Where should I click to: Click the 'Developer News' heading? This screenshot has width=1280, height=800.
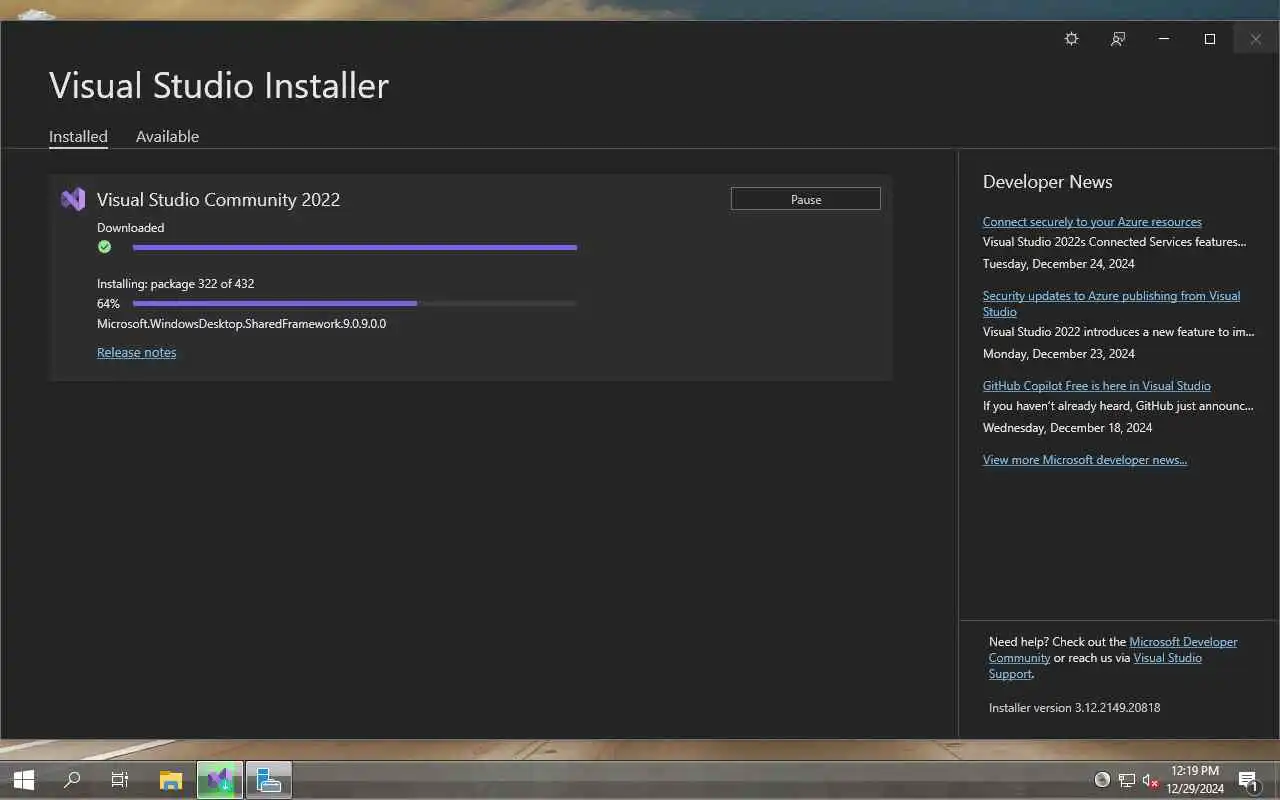point(1047,182)
